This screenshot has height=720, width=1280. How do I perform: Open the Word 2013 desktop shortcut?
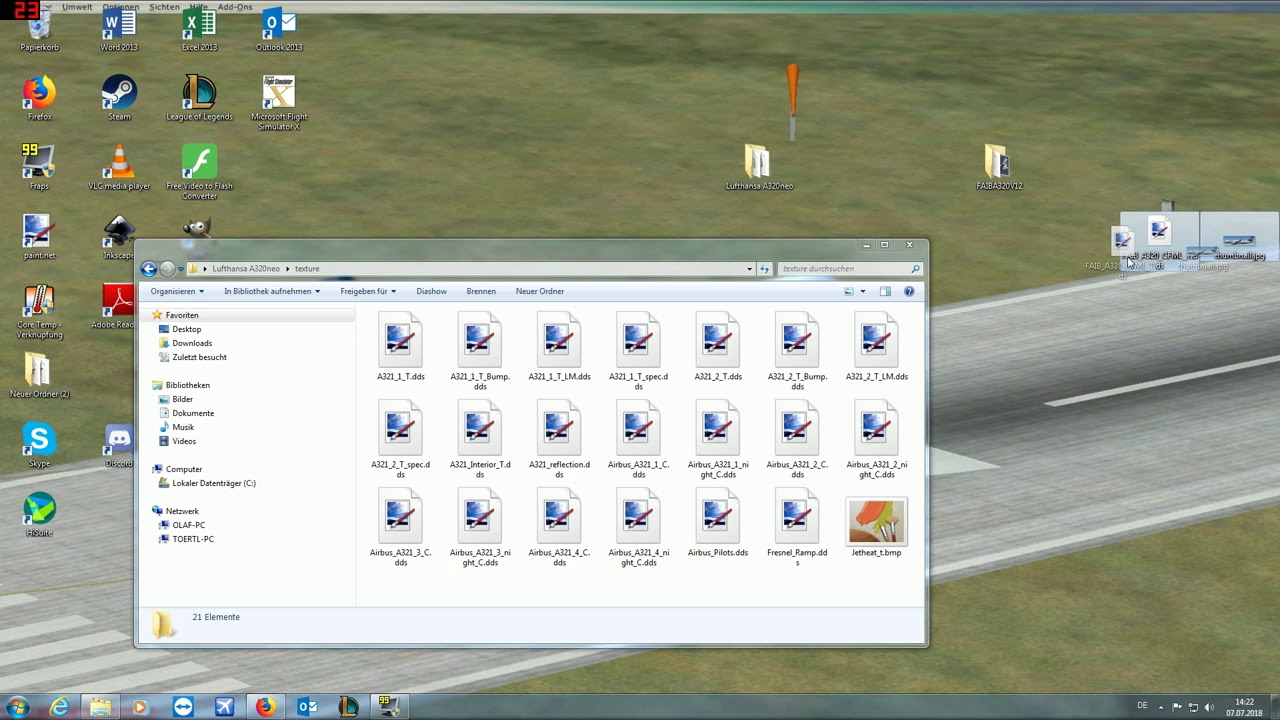pos(119,30)
